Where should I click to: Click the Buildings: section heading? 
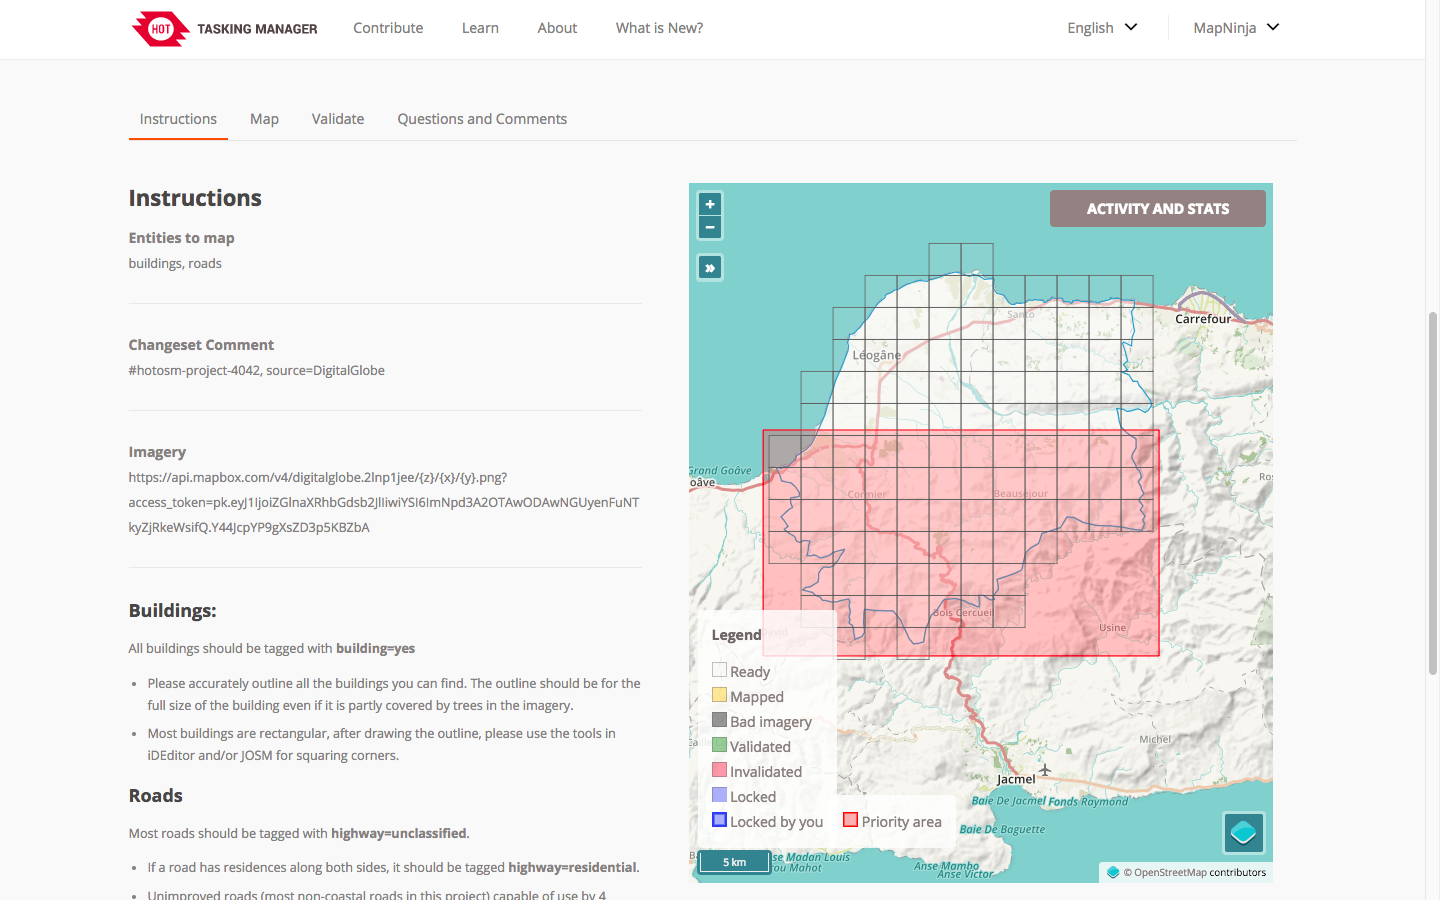coord(172,611)
